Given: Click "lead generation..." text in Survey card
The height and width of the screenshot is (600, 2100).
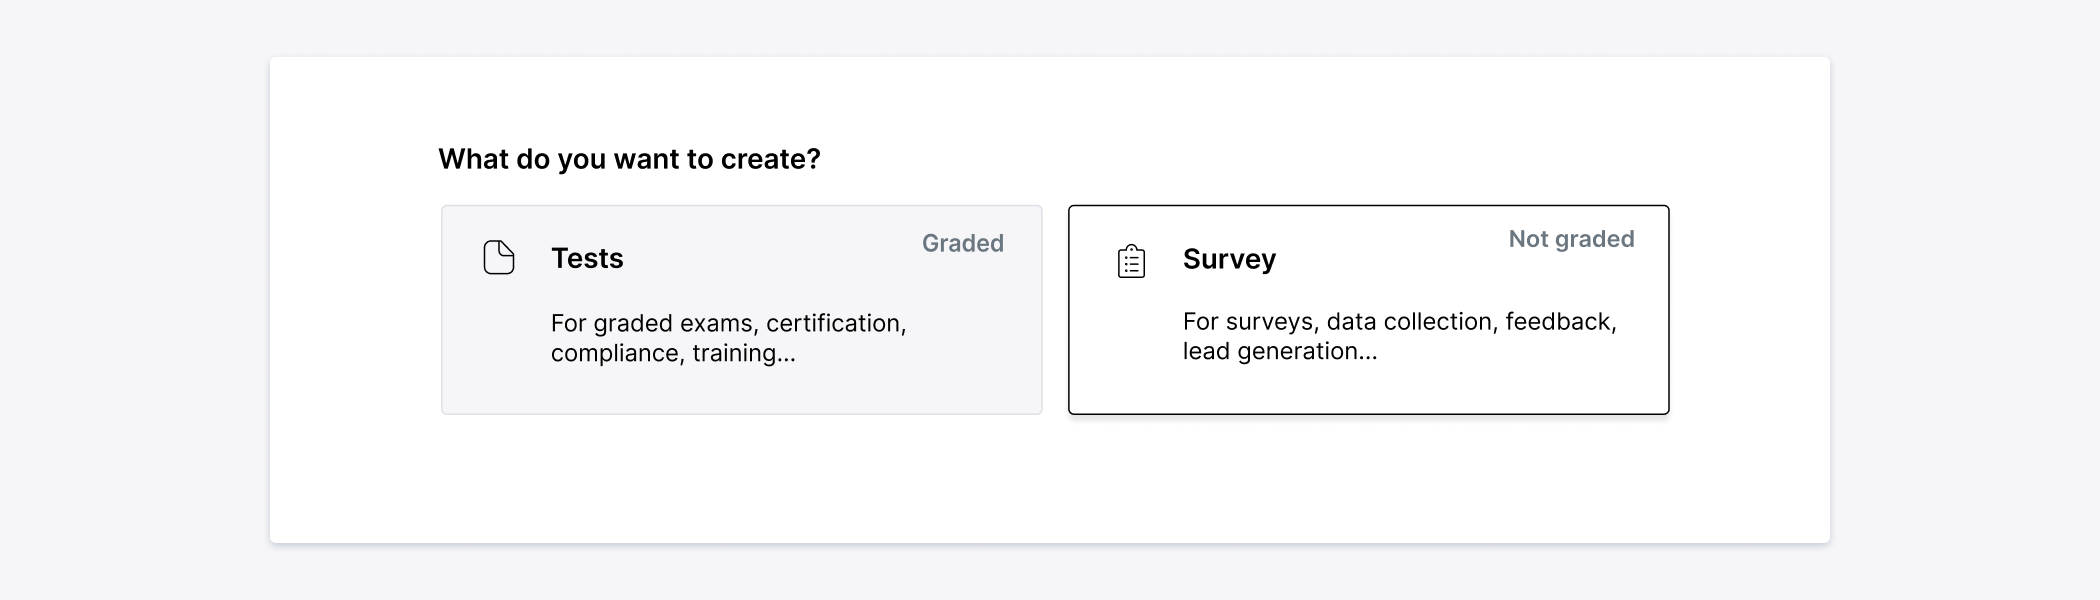Looking at the screenshot, I should [1279, 351].
